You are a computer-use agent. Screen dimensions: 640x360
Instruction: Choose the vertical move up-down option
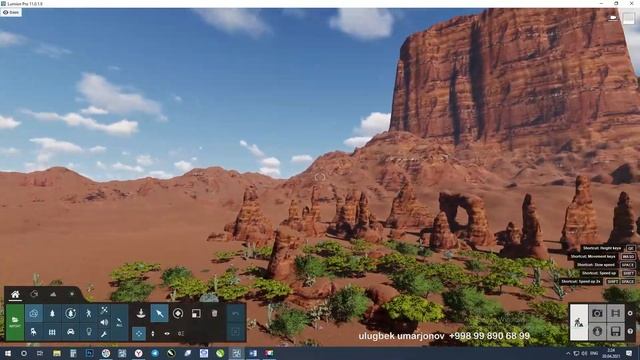click(x=153, y=333)
